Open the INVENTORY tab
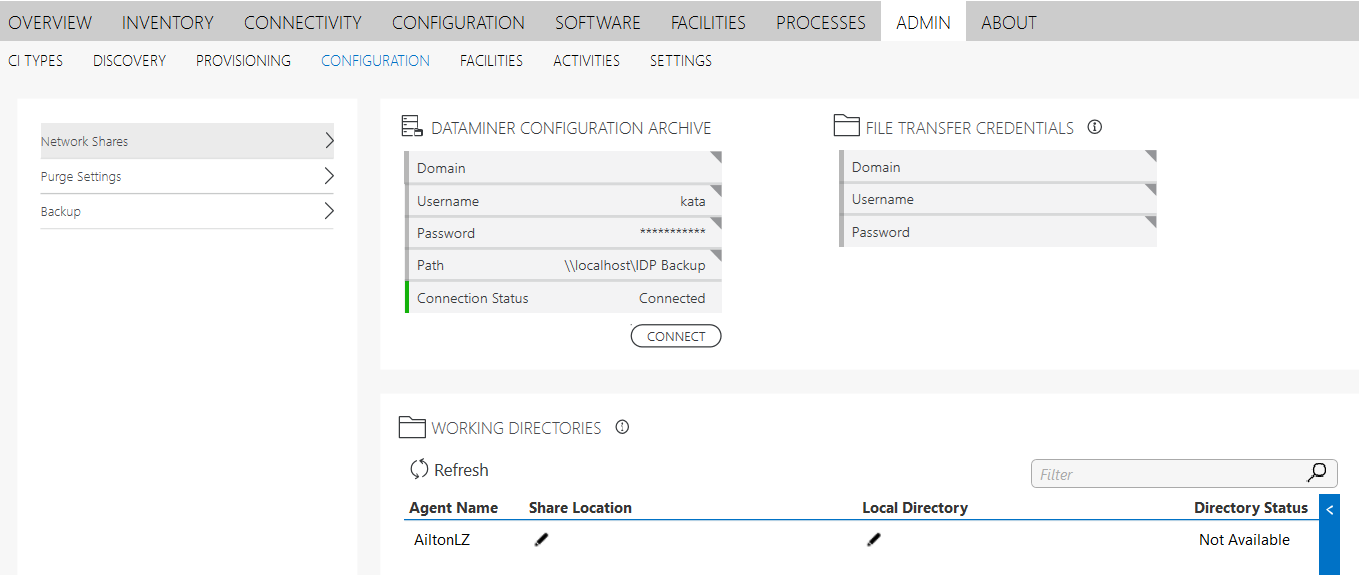 [168, 22]
